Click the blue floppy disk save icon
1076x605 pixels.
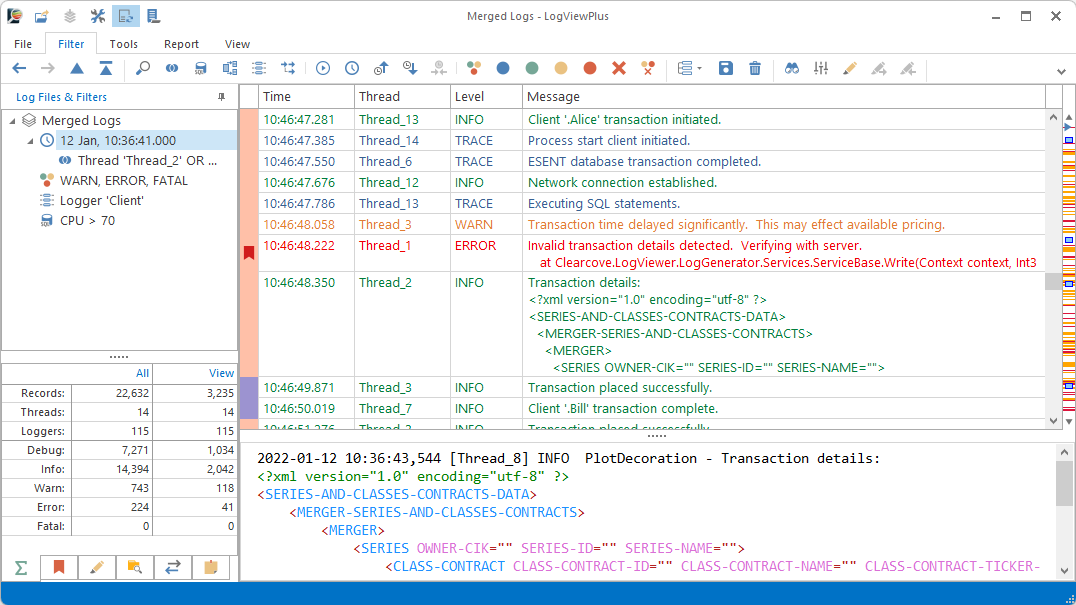726,68
